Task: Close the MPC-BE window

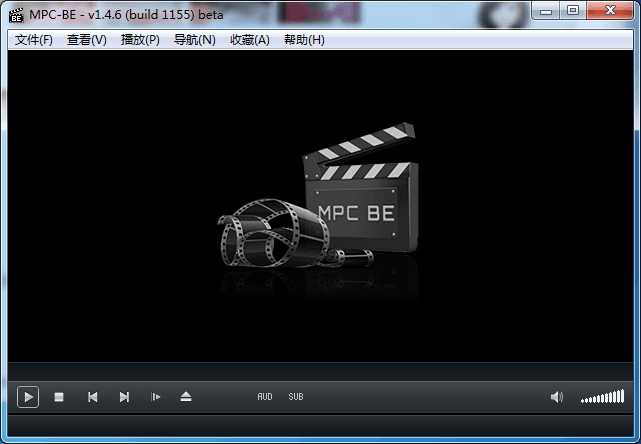Action: [610, 11]
